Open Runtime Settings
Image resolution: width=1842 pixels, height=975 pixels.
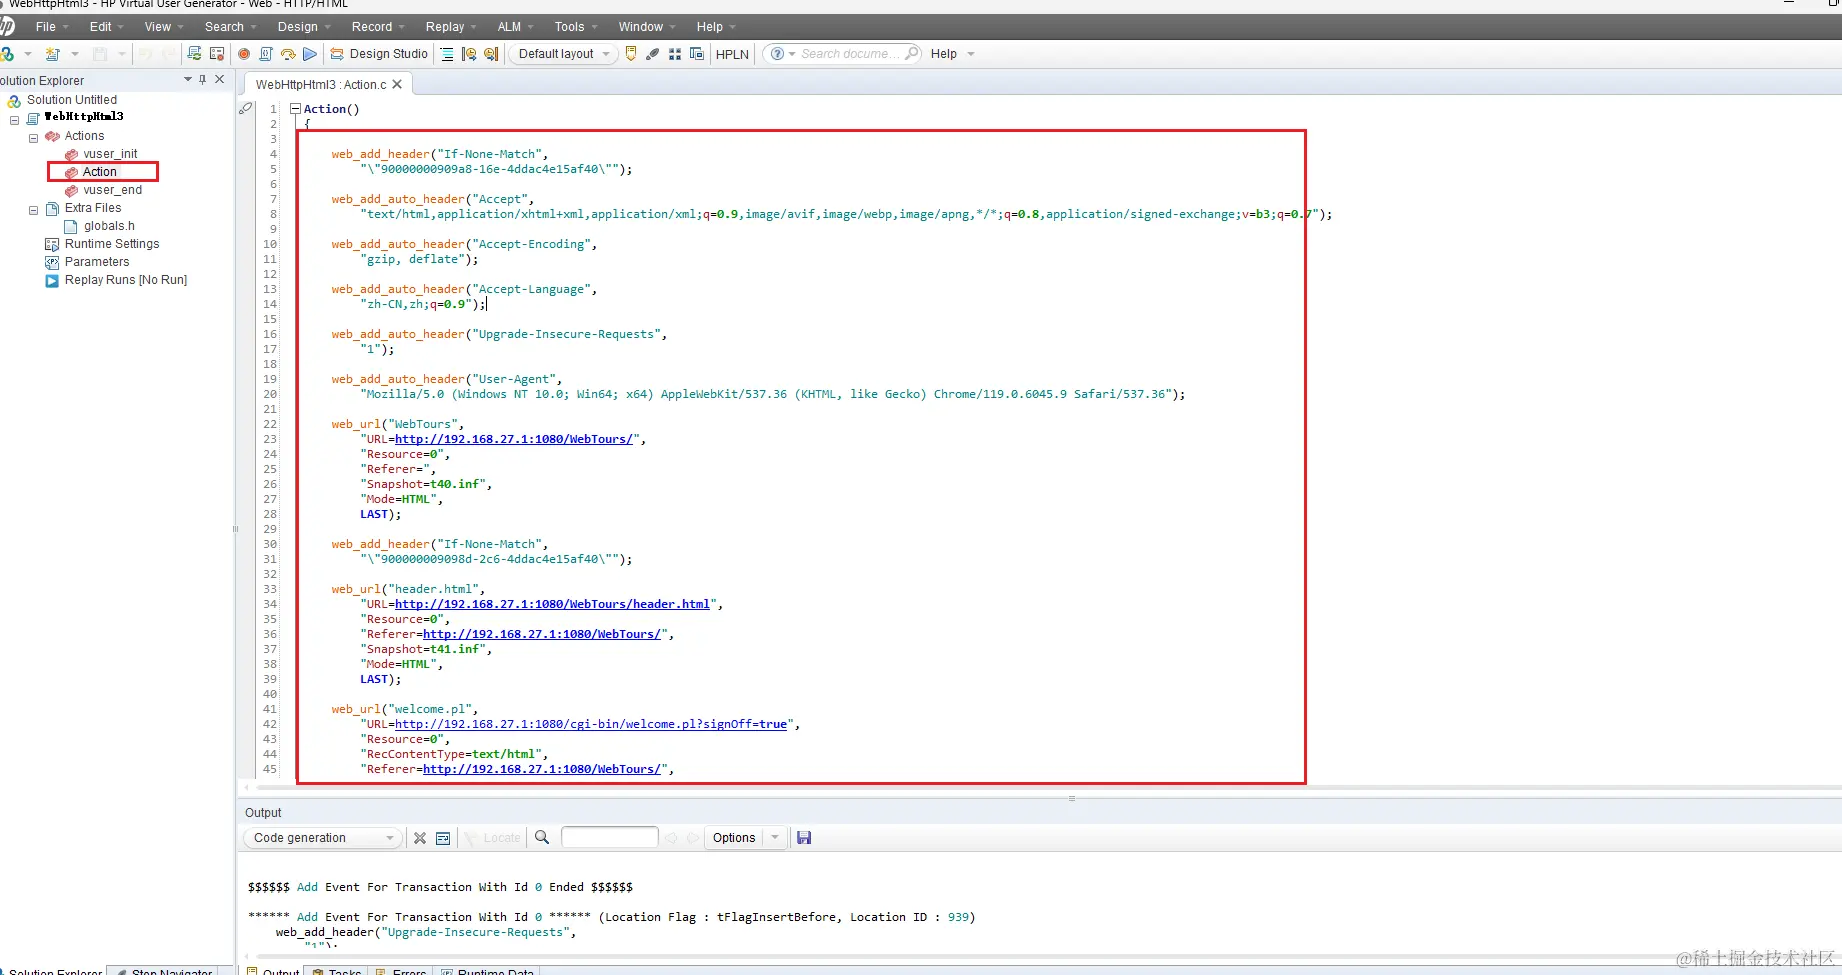[x=112, y=244]
